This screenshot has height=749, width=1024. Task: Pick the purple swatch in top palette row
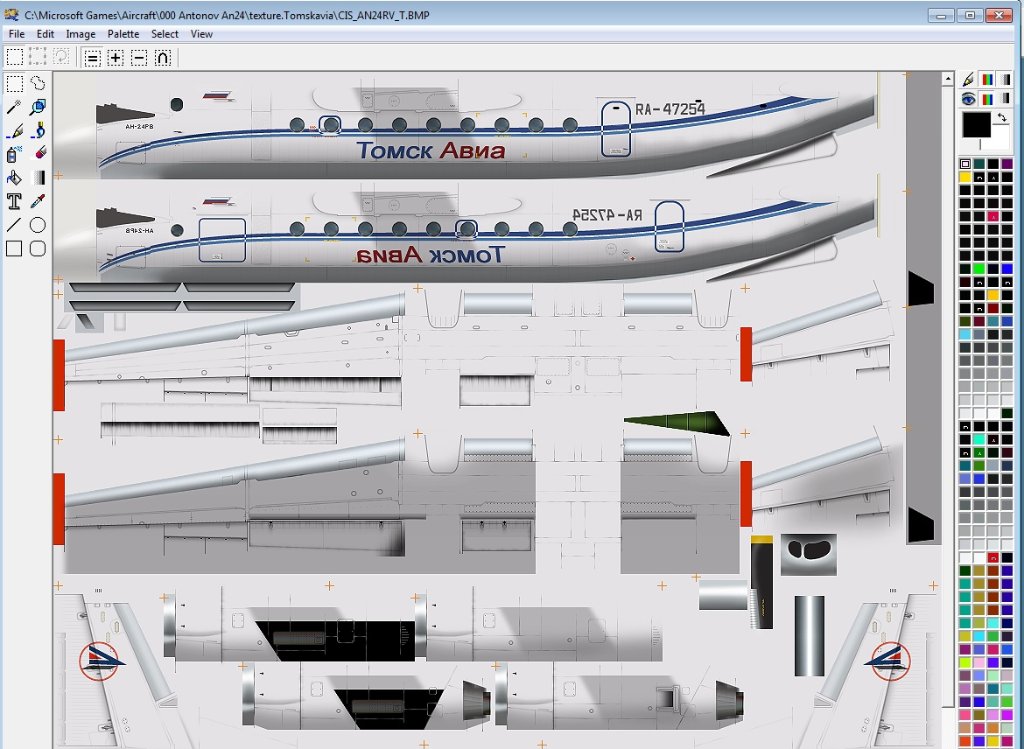point(1006,164)
